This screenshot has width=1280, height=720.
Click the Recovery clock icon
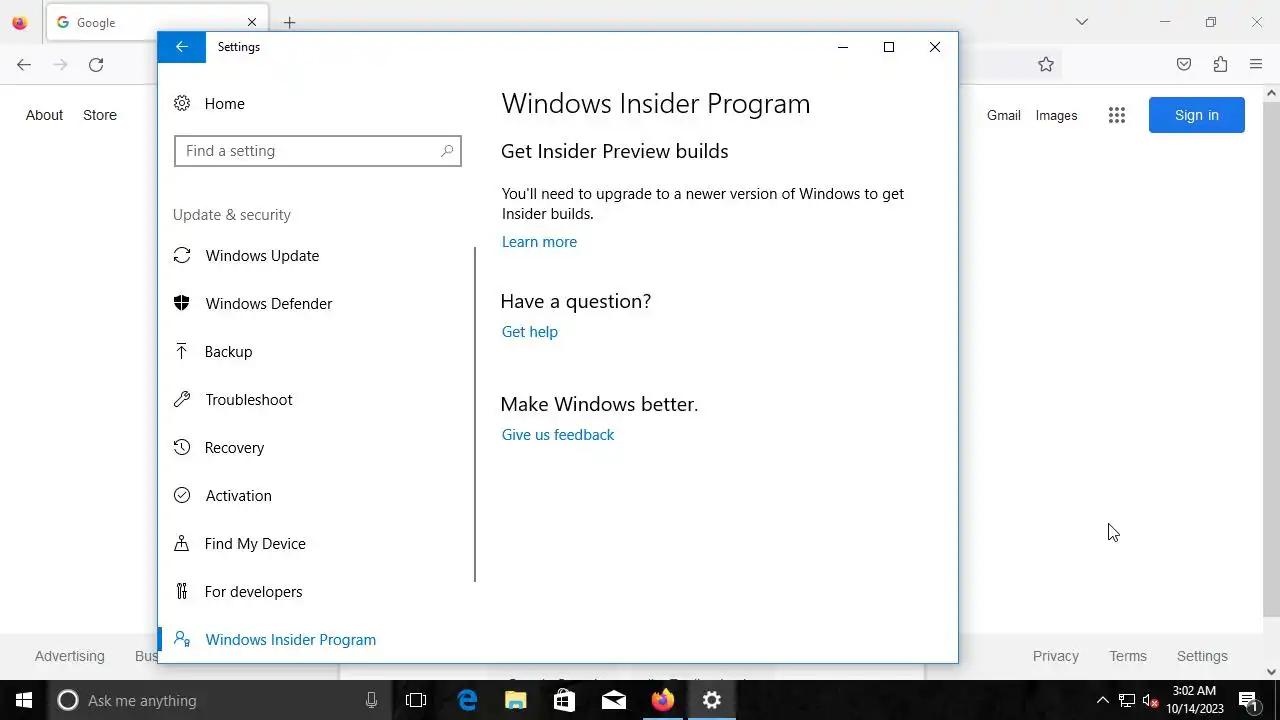point(181,447)
